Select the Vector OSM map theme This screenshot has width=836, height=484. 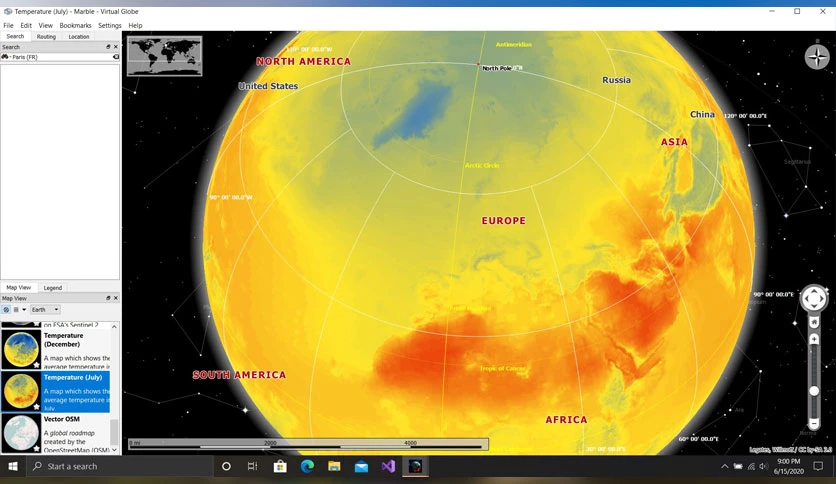55,433
